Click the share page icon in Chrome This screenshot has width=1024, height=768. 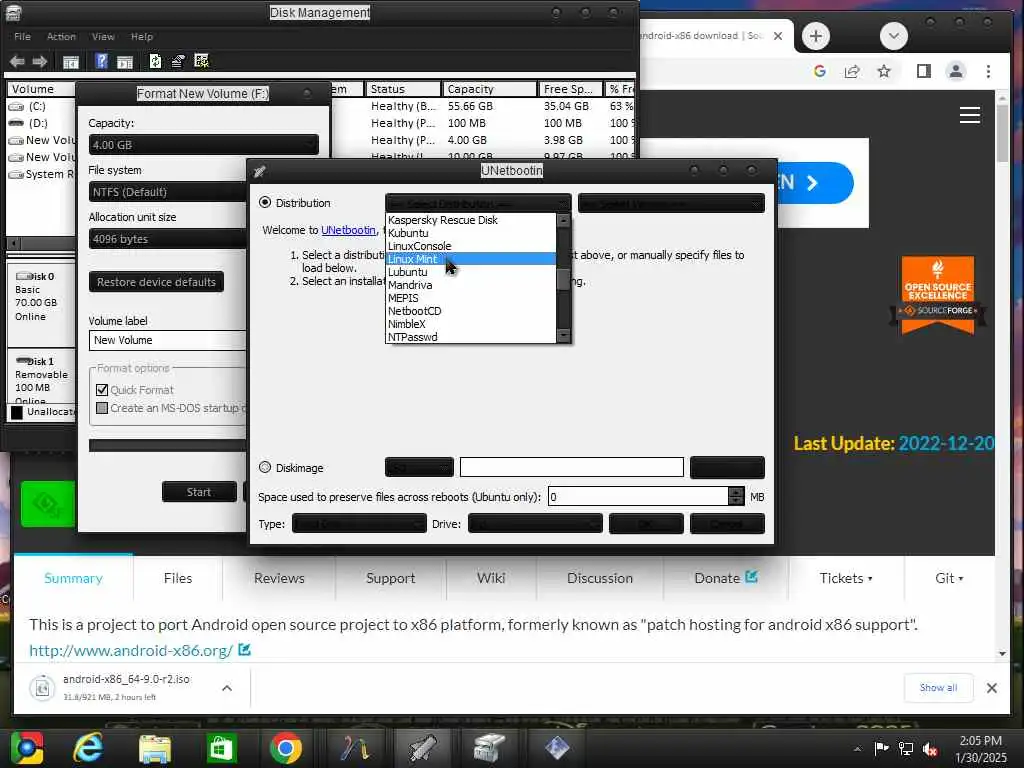coord(852,71)
